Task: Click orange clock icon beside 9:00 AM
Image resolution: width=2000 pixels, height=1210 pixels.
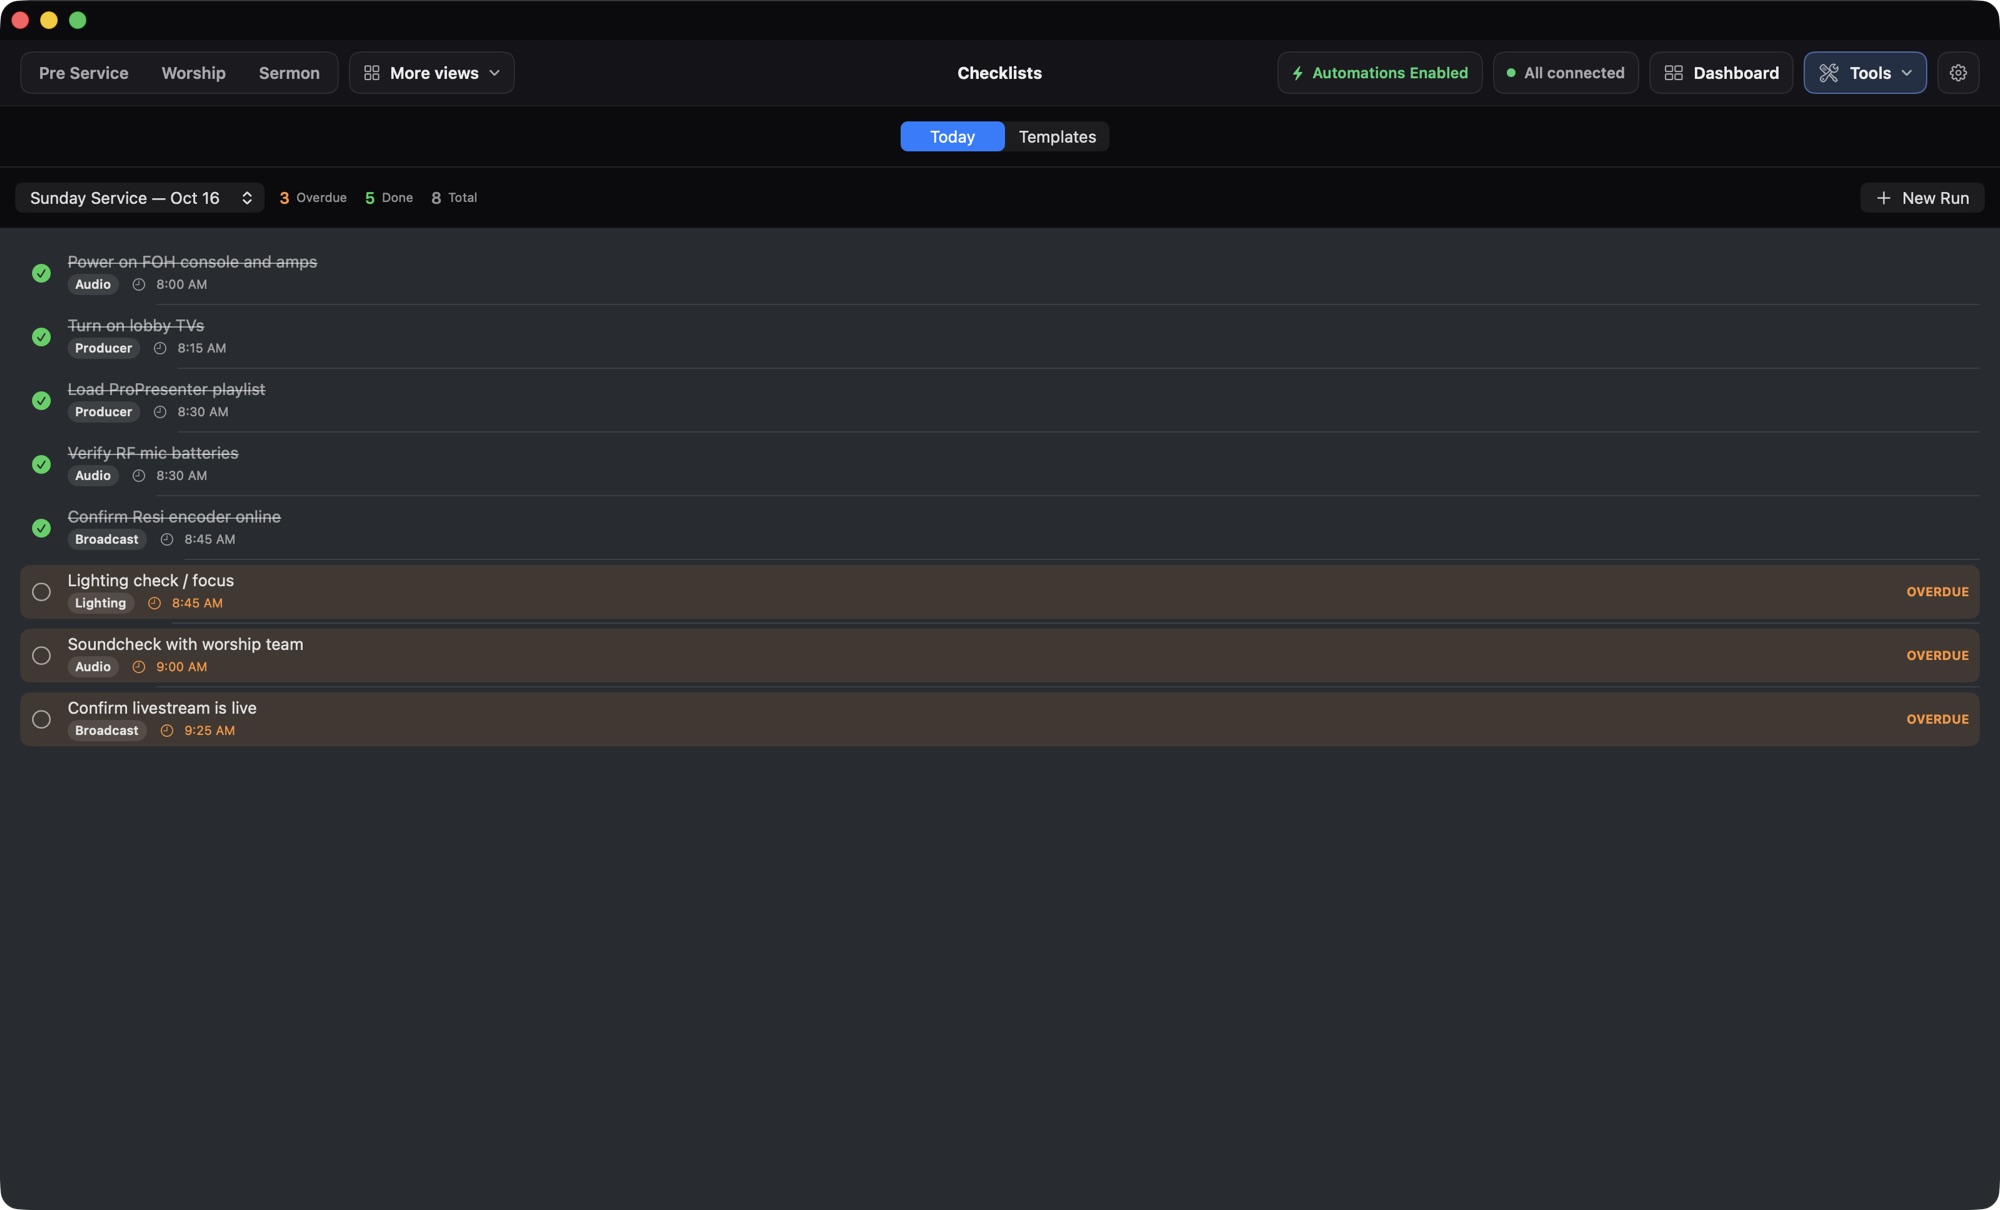Action: [139, 667]
